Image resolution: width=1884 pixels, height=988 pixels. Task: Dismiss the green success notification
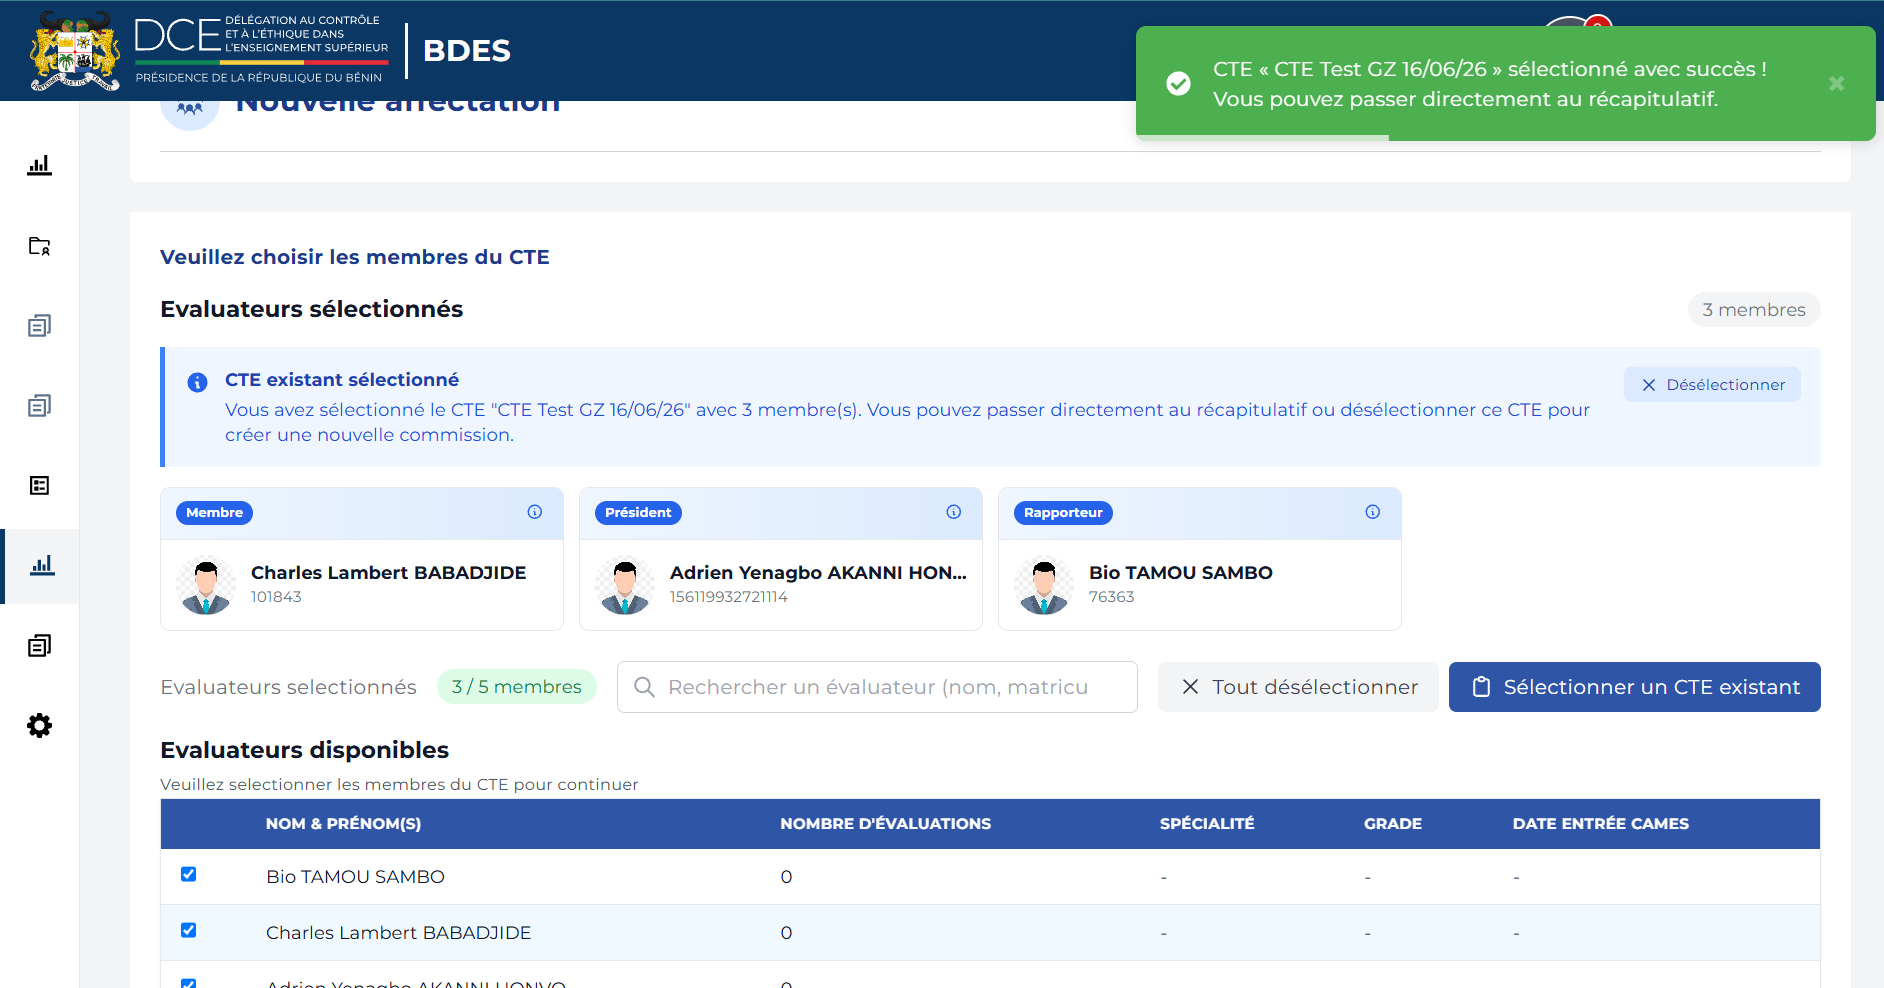point(1836,84)
